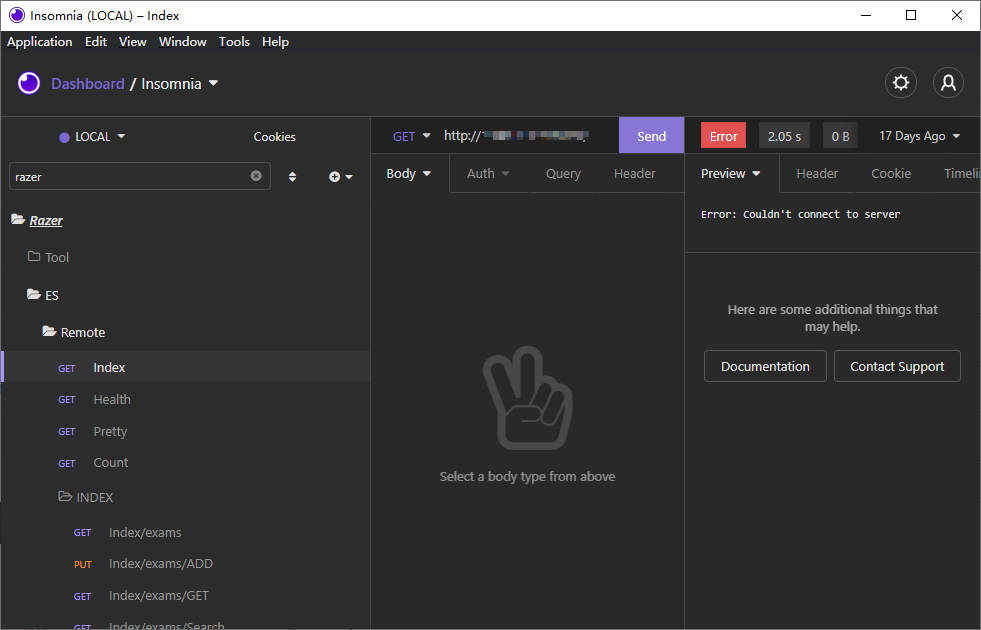Open the settings gear icon
Viewport: 981px width, 630px height.
click(x=901, y=83)
